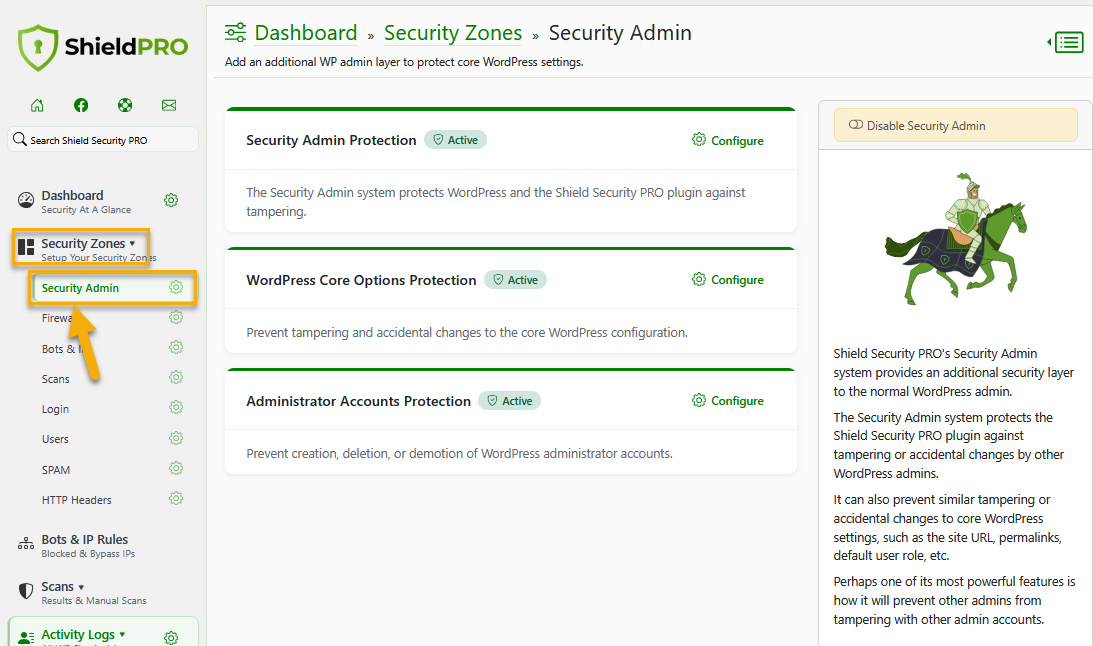Screen dimensions: 1093x646
Task: Click the ShieldPRO logo
Action: pos(103,48)
